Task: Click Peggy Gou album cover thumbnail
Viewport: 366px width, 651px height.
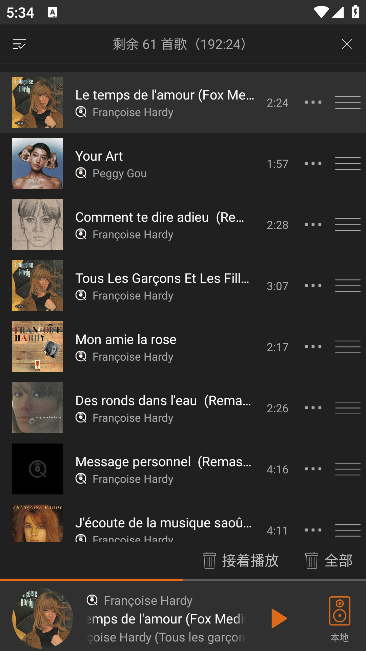Action: [x=37, y=164]
